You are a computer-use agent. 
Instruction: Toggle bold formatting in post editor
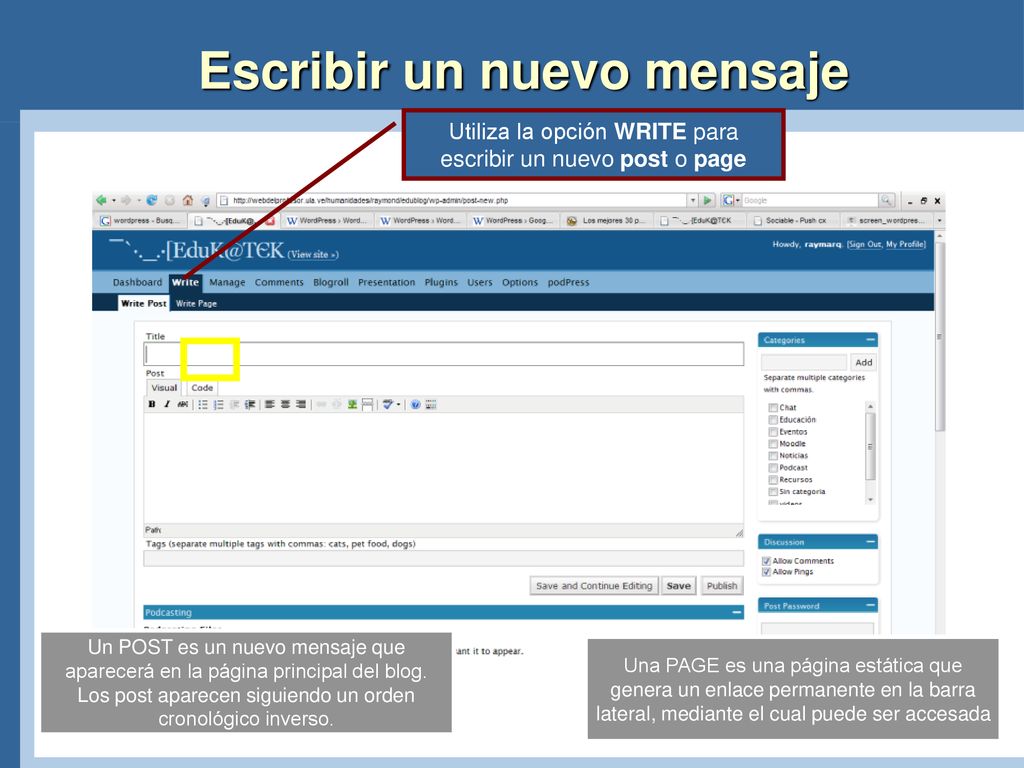(x=152, y=404)
